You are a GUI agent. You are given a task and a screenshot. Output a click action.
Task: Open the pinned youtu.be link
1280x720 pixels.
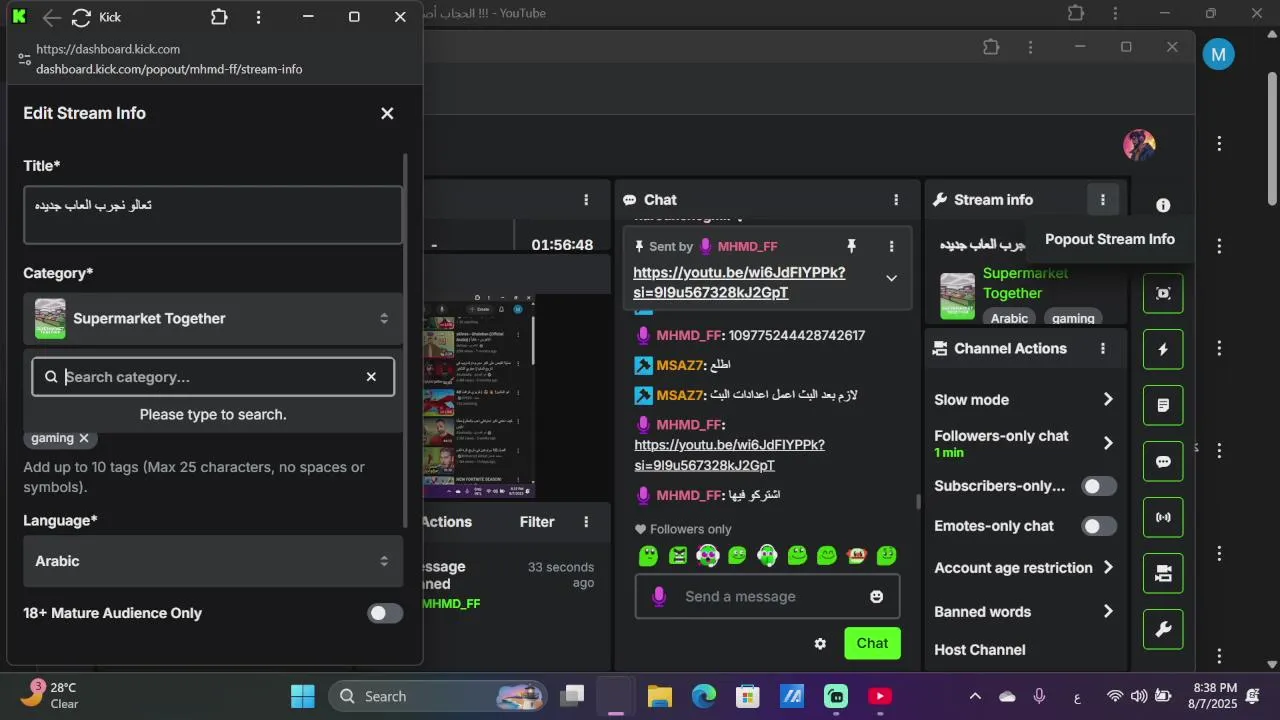(x=739, y=283)
